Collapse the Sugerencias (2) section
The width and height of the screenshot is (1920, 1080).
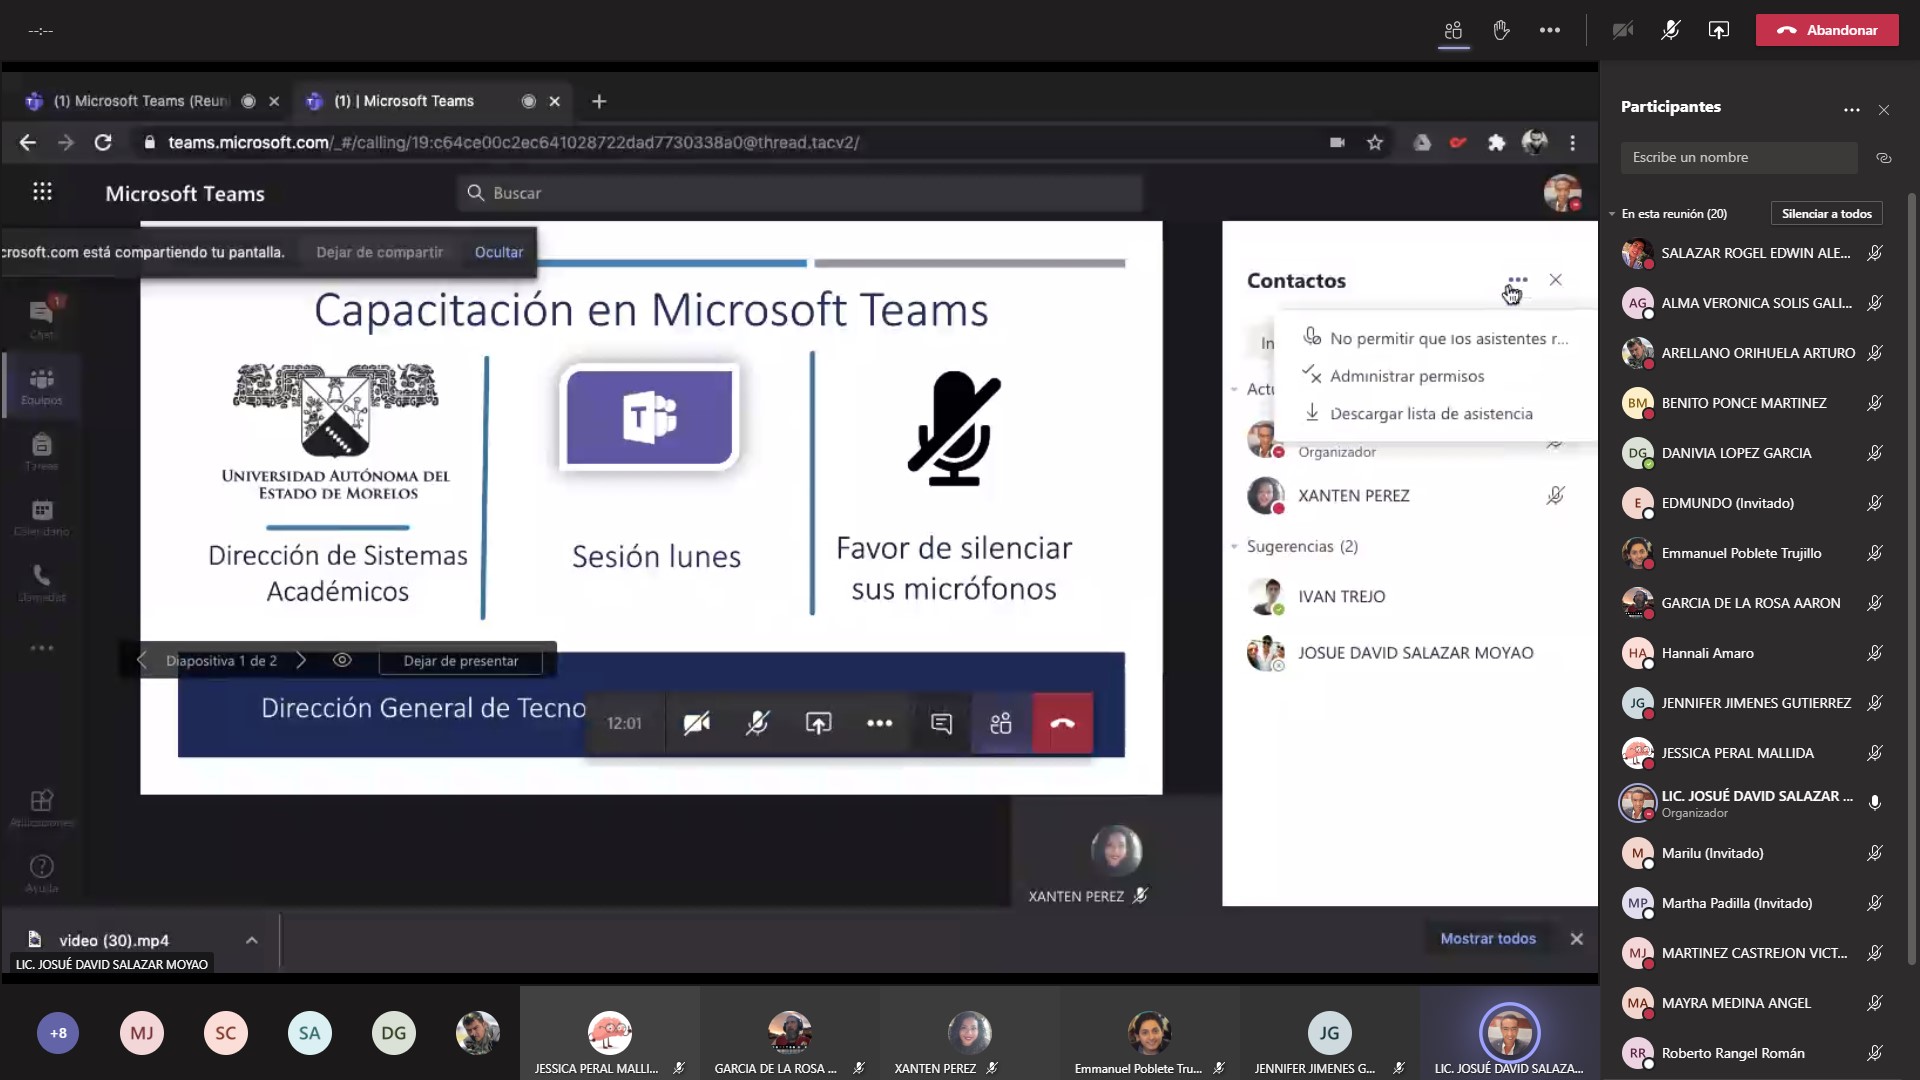[x=1235, y=547]
